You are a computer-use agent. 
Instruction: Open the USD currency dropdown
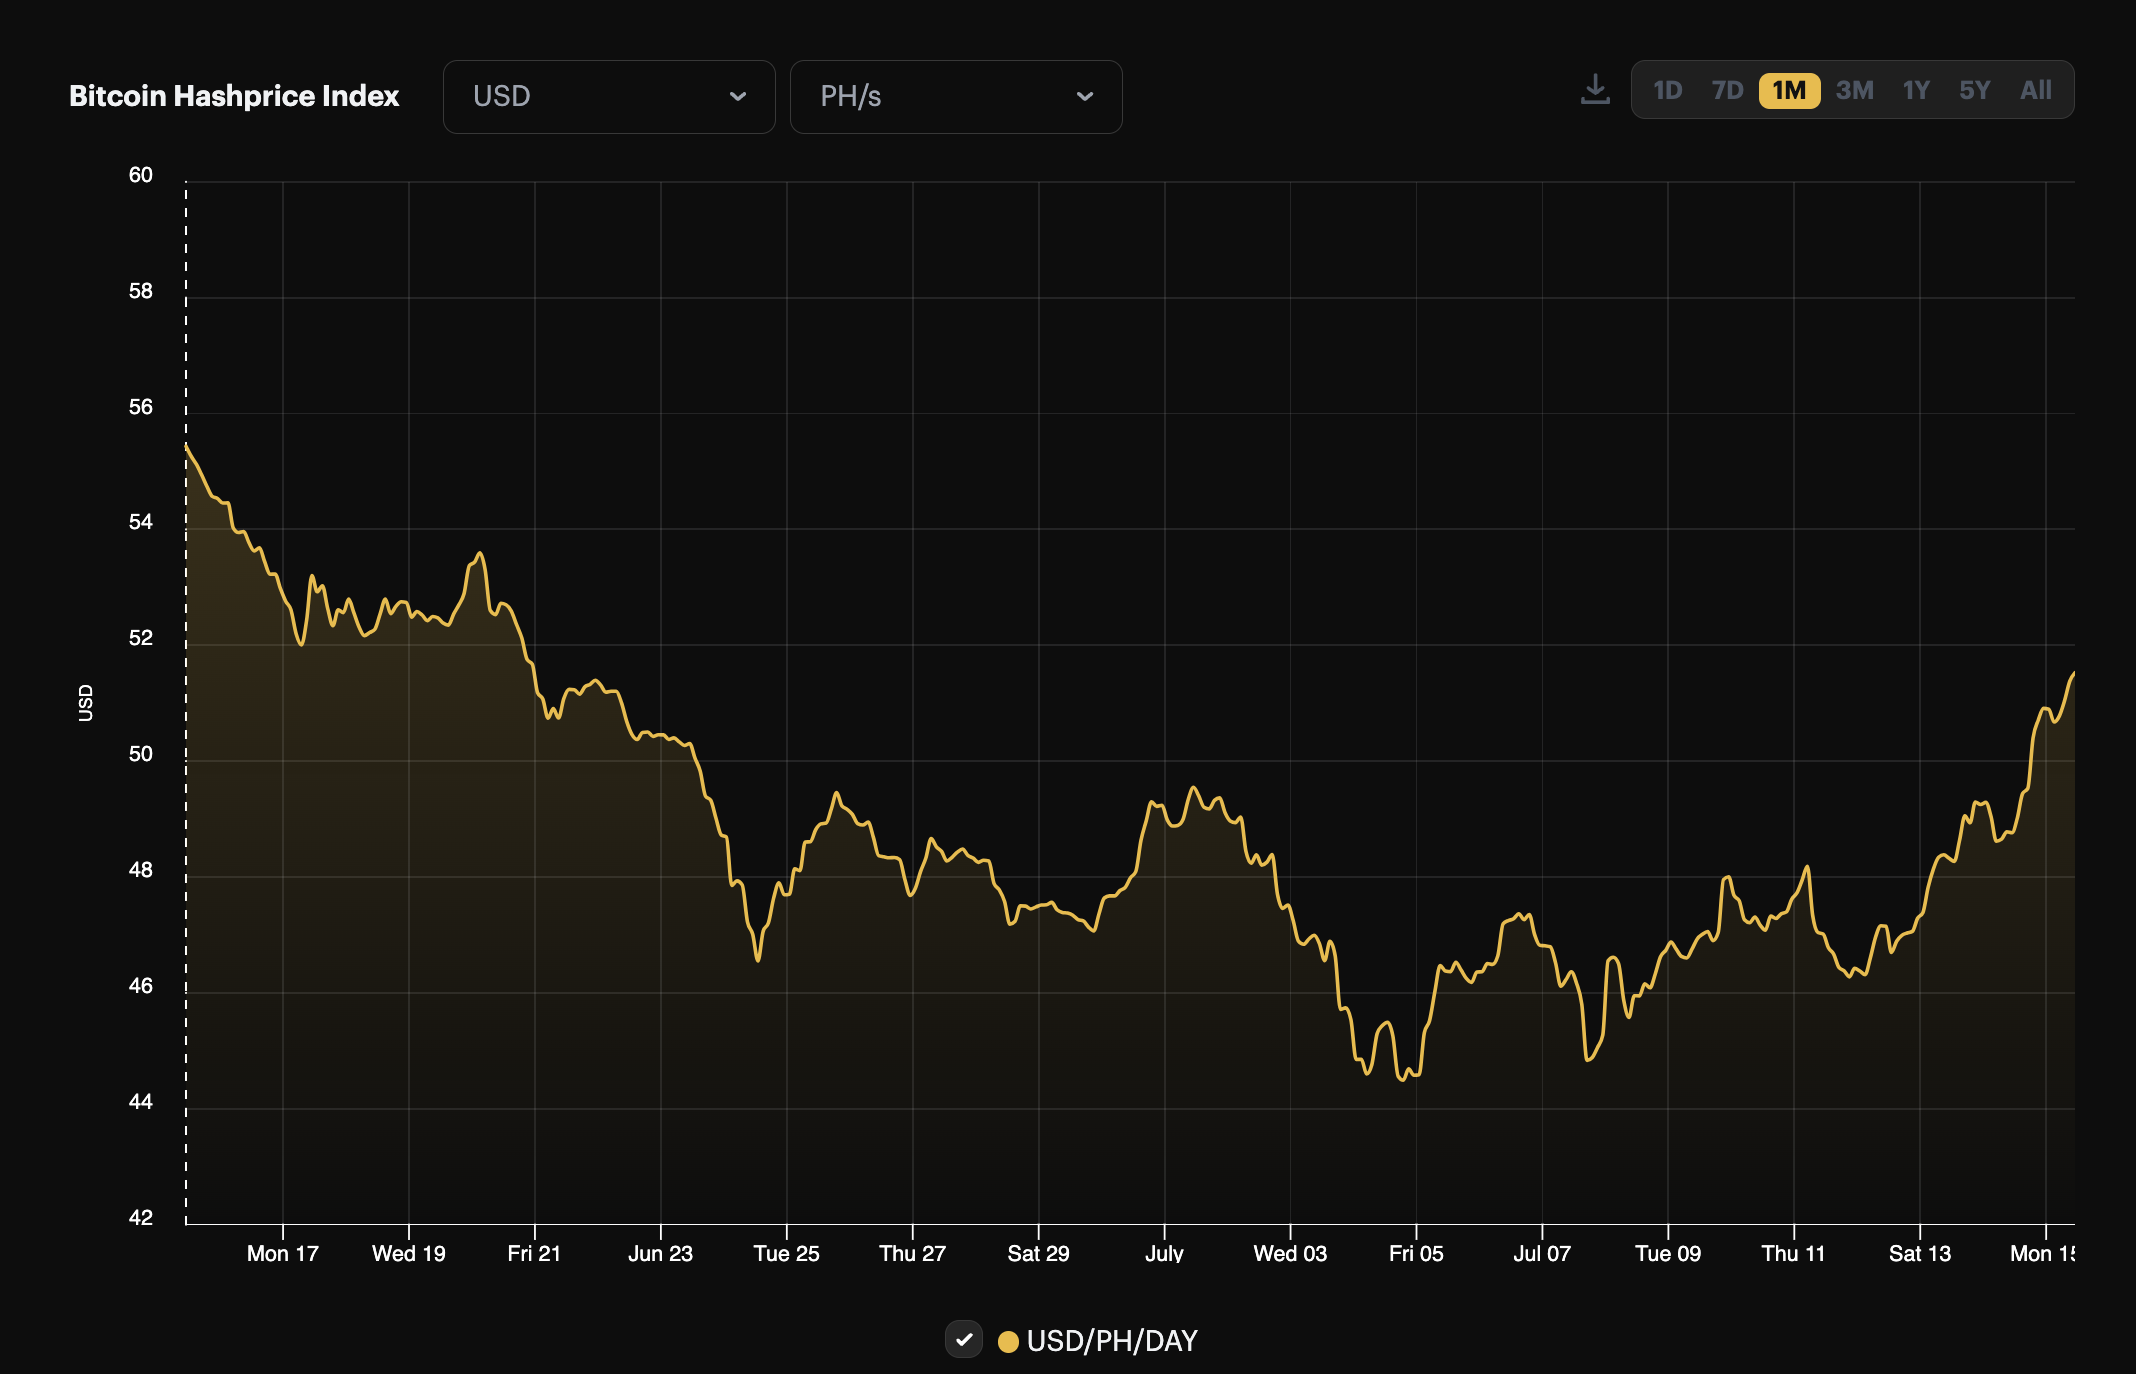[x=609, y=97]
